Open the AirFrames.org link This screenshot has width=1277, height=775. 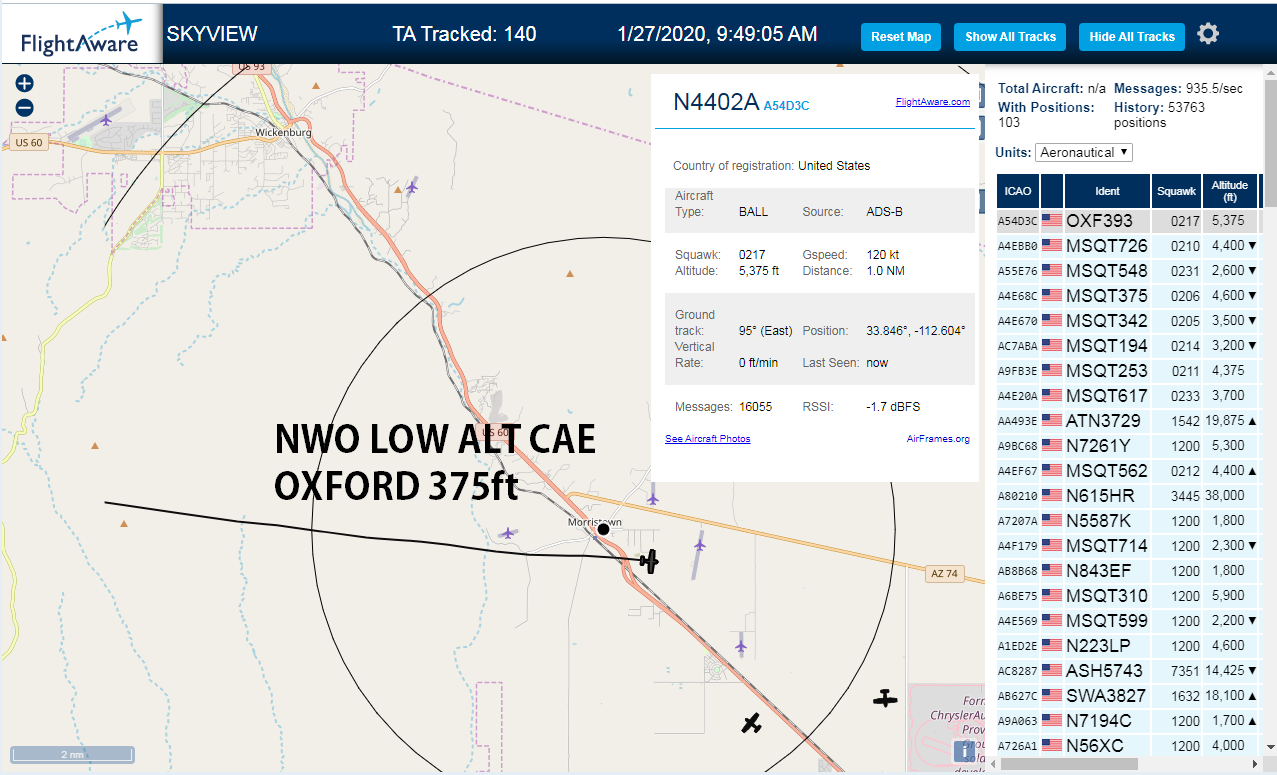pyautogui.click(x=938, y=439)
